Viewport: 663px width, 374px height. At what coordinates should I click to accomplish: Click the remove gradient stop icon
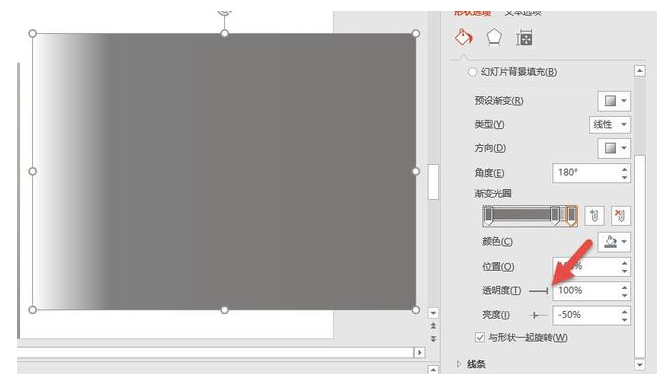[620, 216]
